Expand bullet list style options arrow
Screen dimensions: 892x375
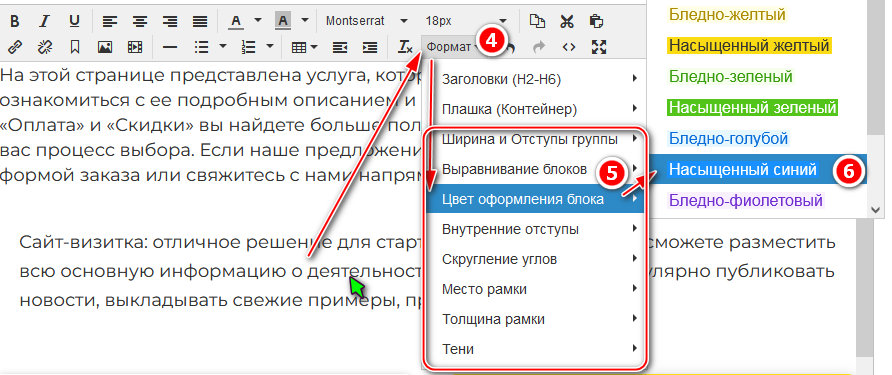tap(223, 46)
